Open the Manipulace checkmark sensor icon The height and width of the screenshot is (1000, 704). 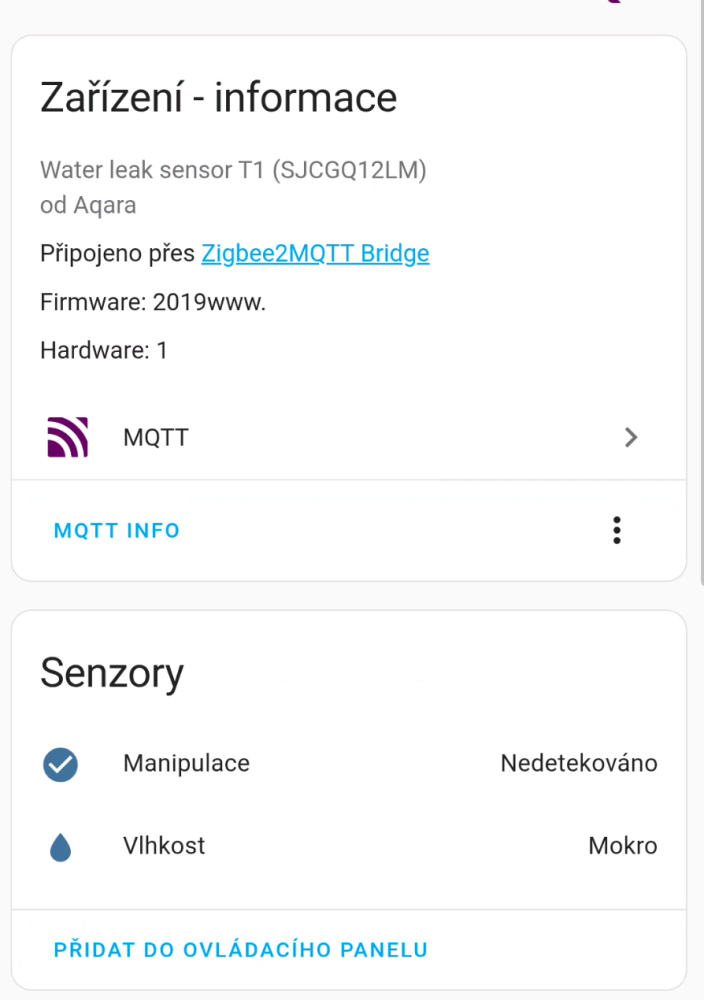pyautogui.click(x=60, y=764)
